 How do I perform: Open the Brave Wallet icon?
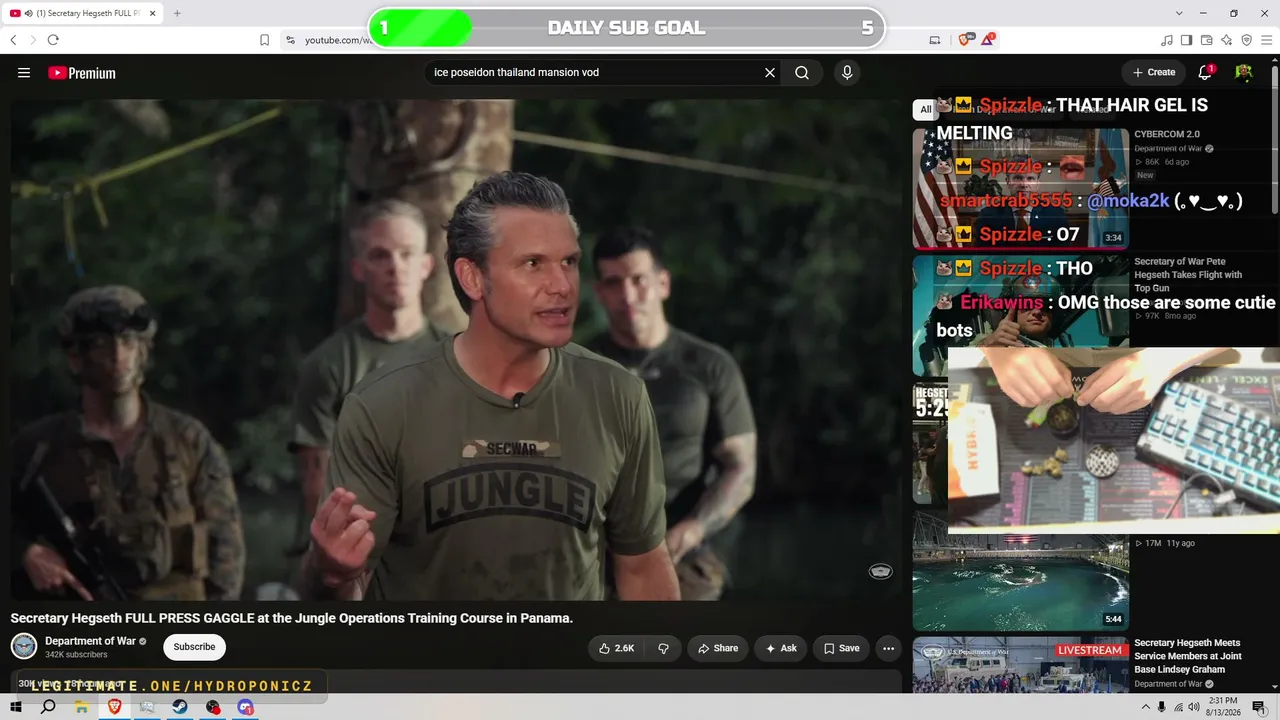click(1207, 40)
